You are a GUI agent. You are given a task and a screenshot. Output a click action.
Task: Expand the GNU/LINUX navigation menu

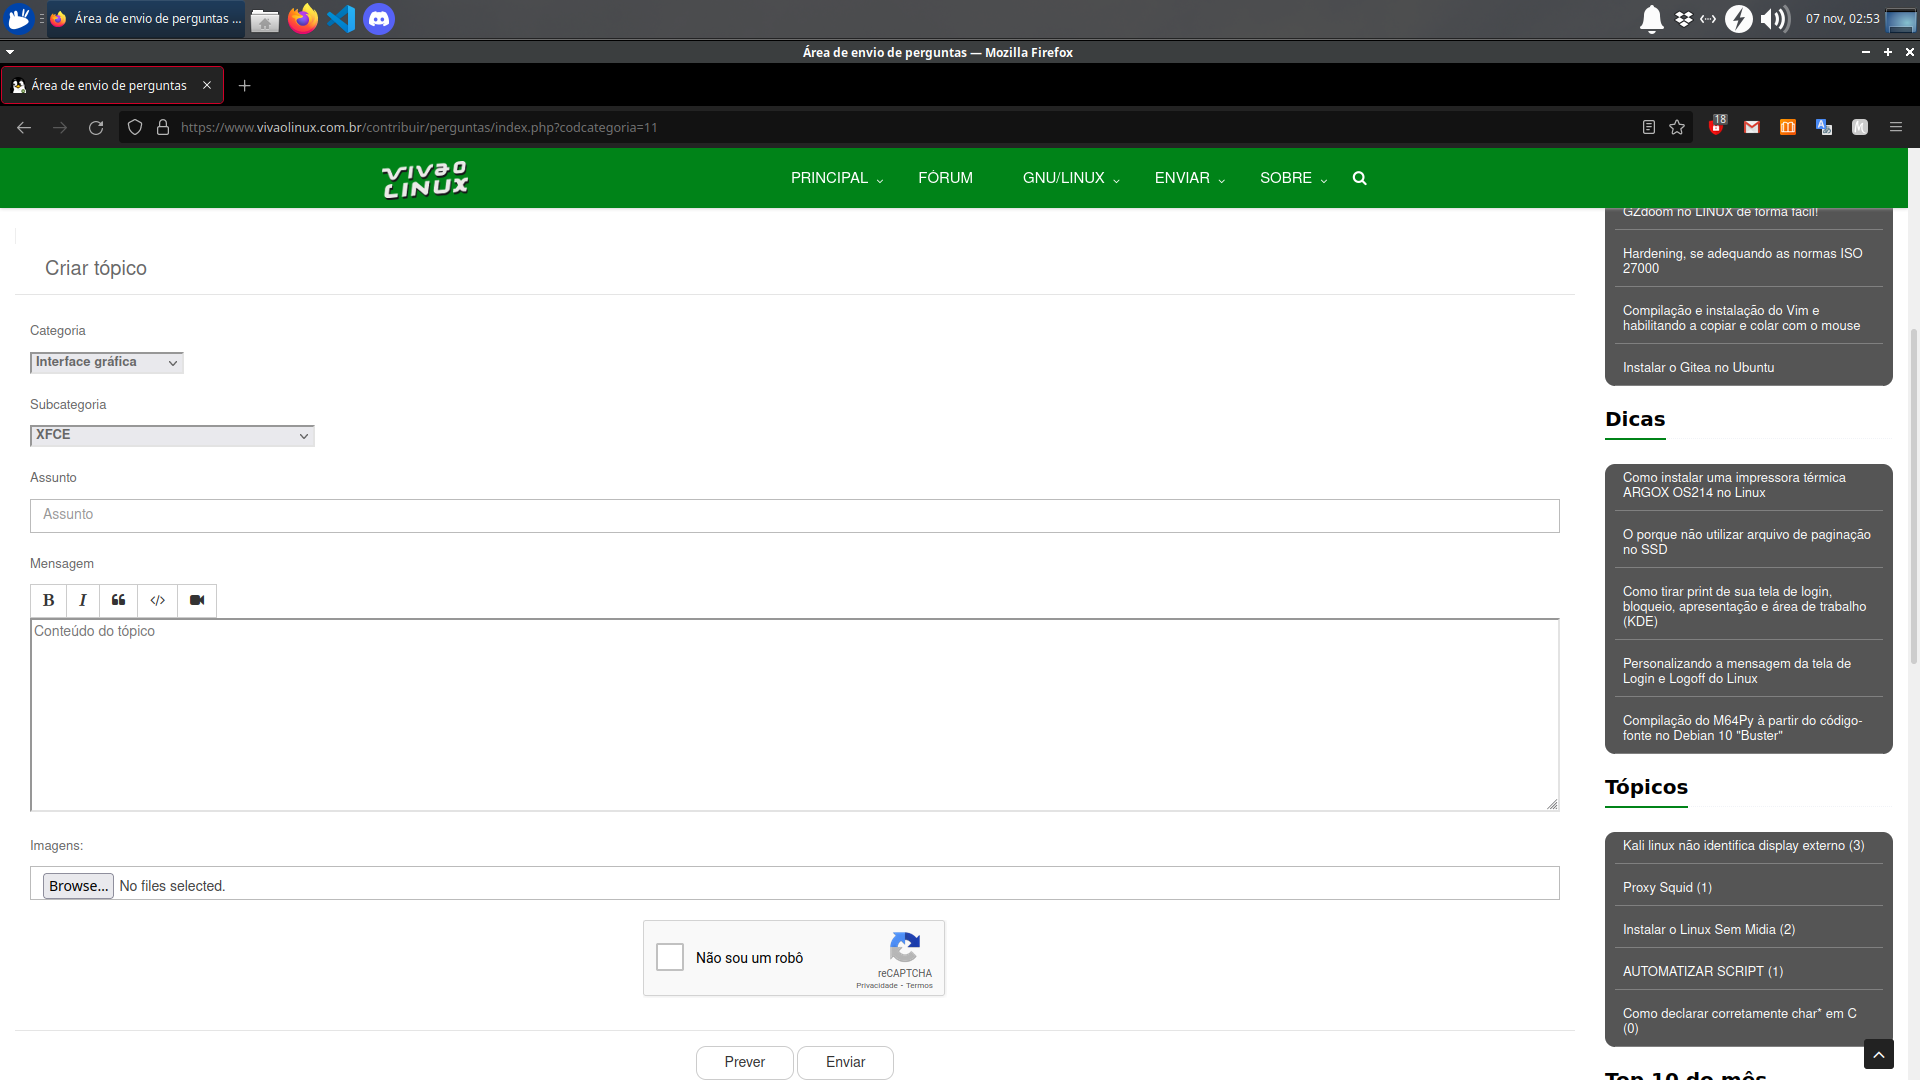[x=1070, y=178]
